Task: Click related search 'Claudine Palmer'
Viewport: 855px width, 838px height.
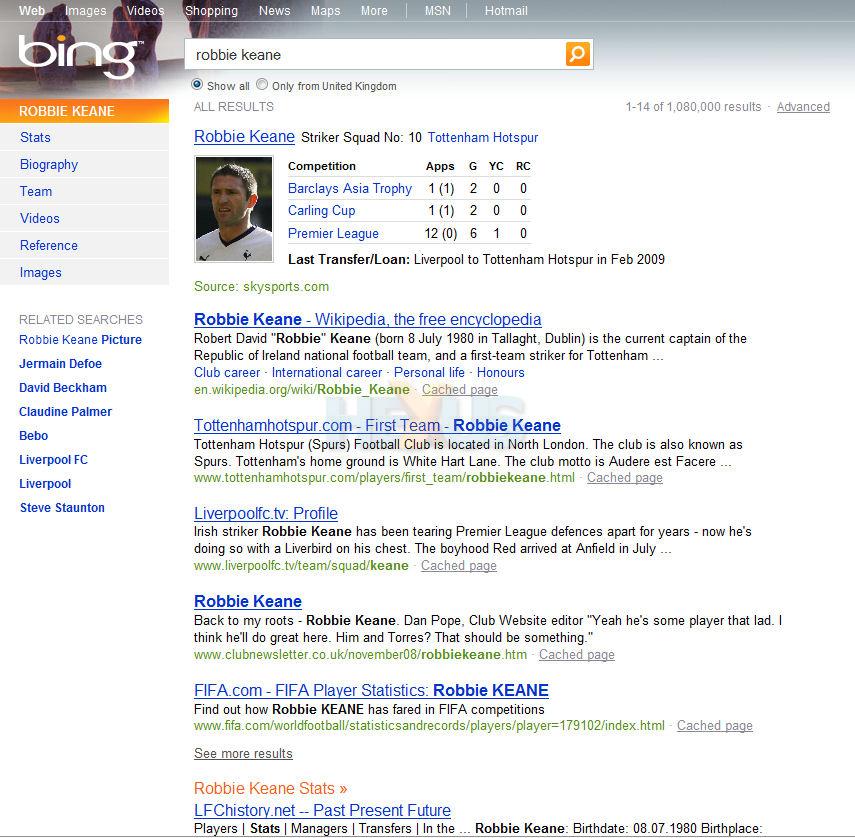Action: (65, 412)
